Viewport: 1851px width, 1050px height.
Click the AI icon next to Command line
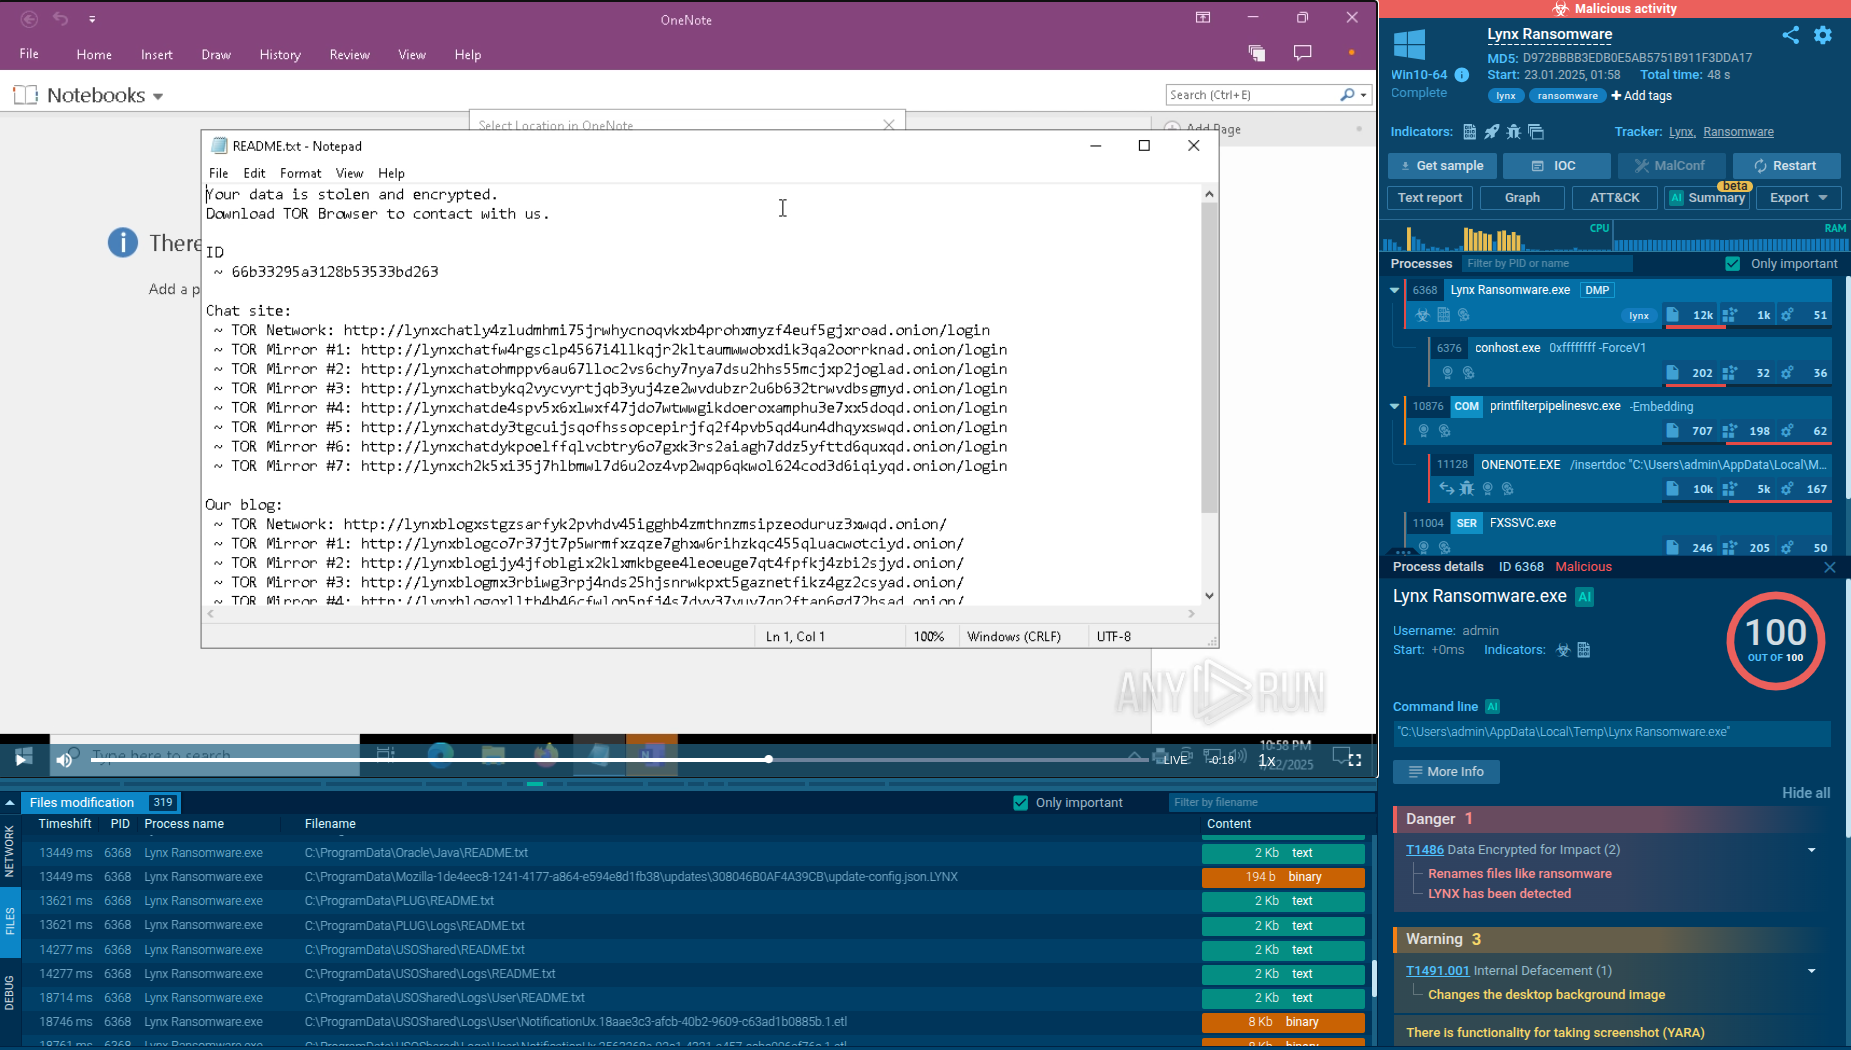(x=1492, y=707)
